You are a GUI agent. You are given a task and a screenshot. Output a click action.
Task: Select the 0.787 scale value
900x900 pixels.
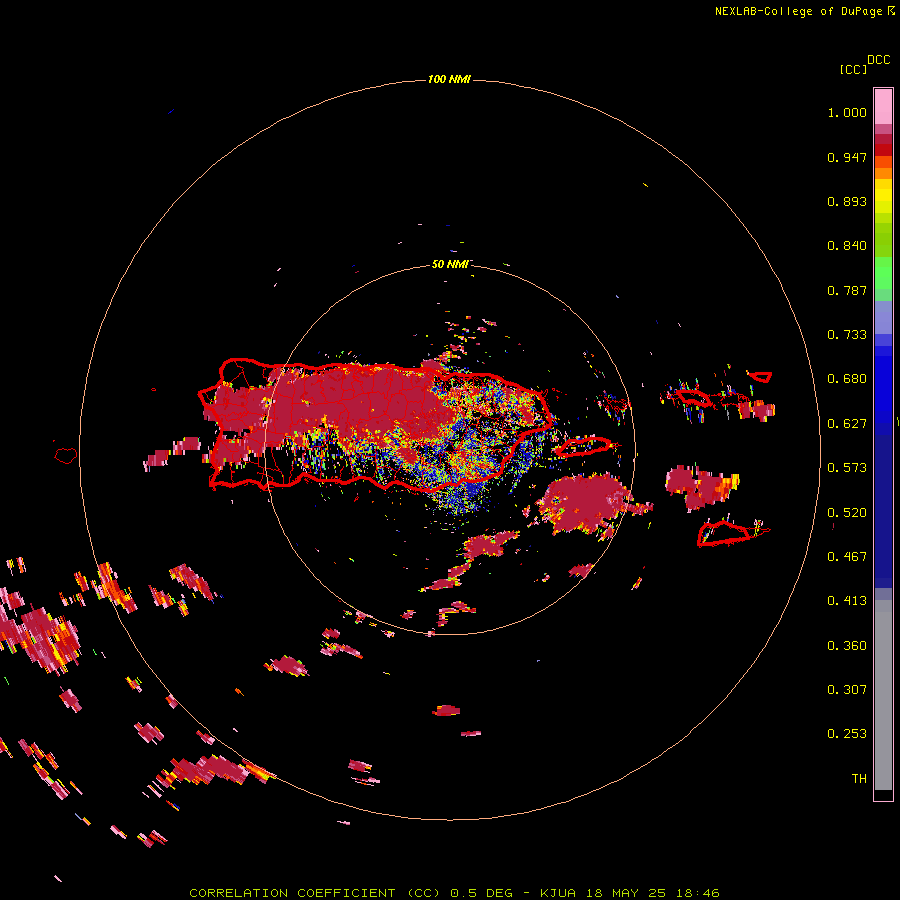(x=847, y=290)
